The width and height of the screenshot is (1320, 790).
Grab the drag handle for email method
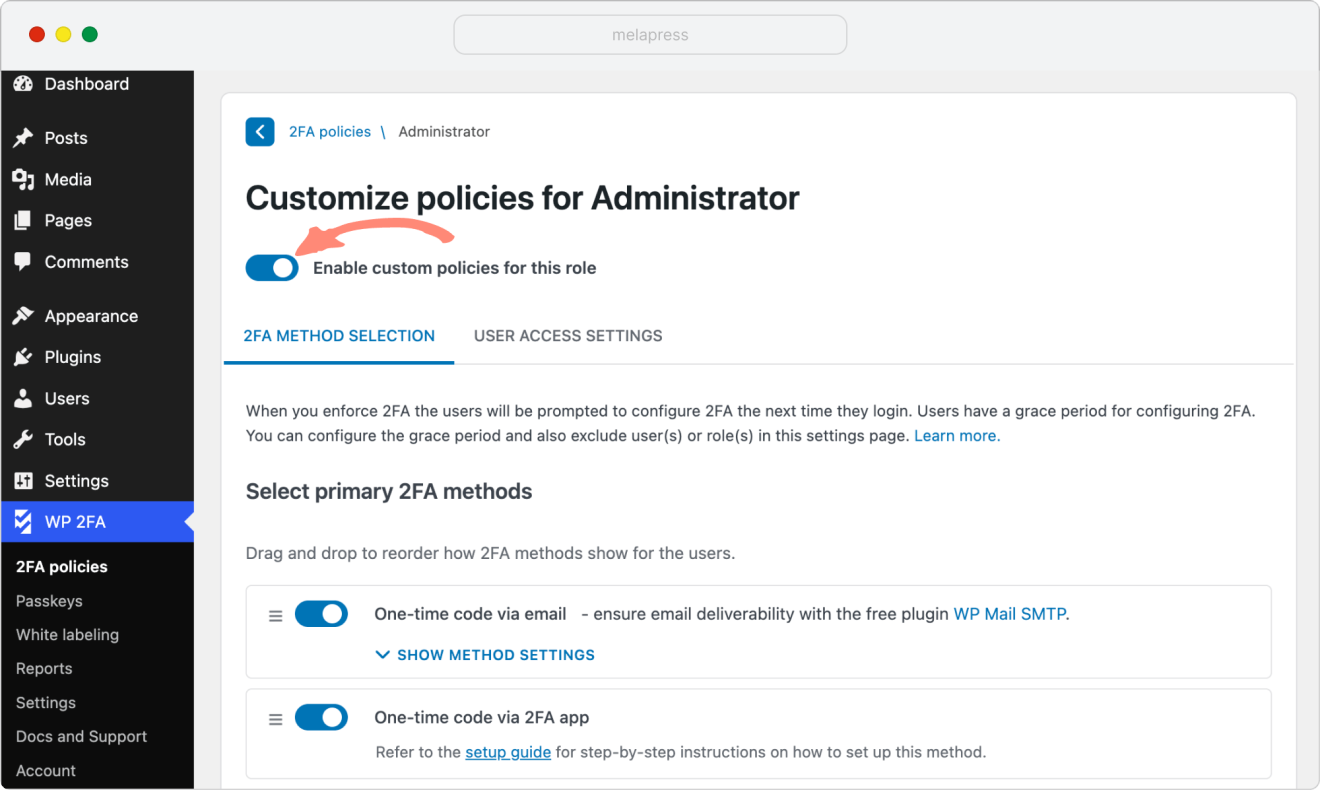pos(276,616)
